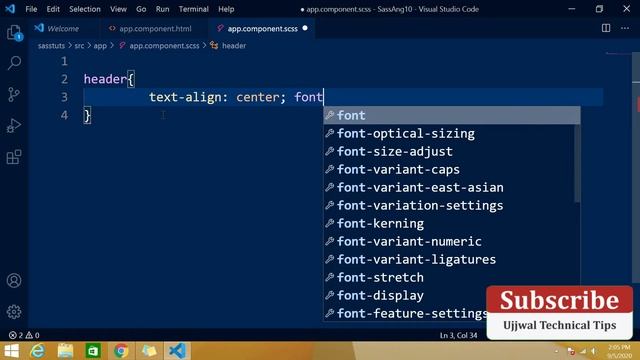Screen dimensions: 640x360
Task: Select the font-variant-numeric suggestion
Action: (449, 241)
